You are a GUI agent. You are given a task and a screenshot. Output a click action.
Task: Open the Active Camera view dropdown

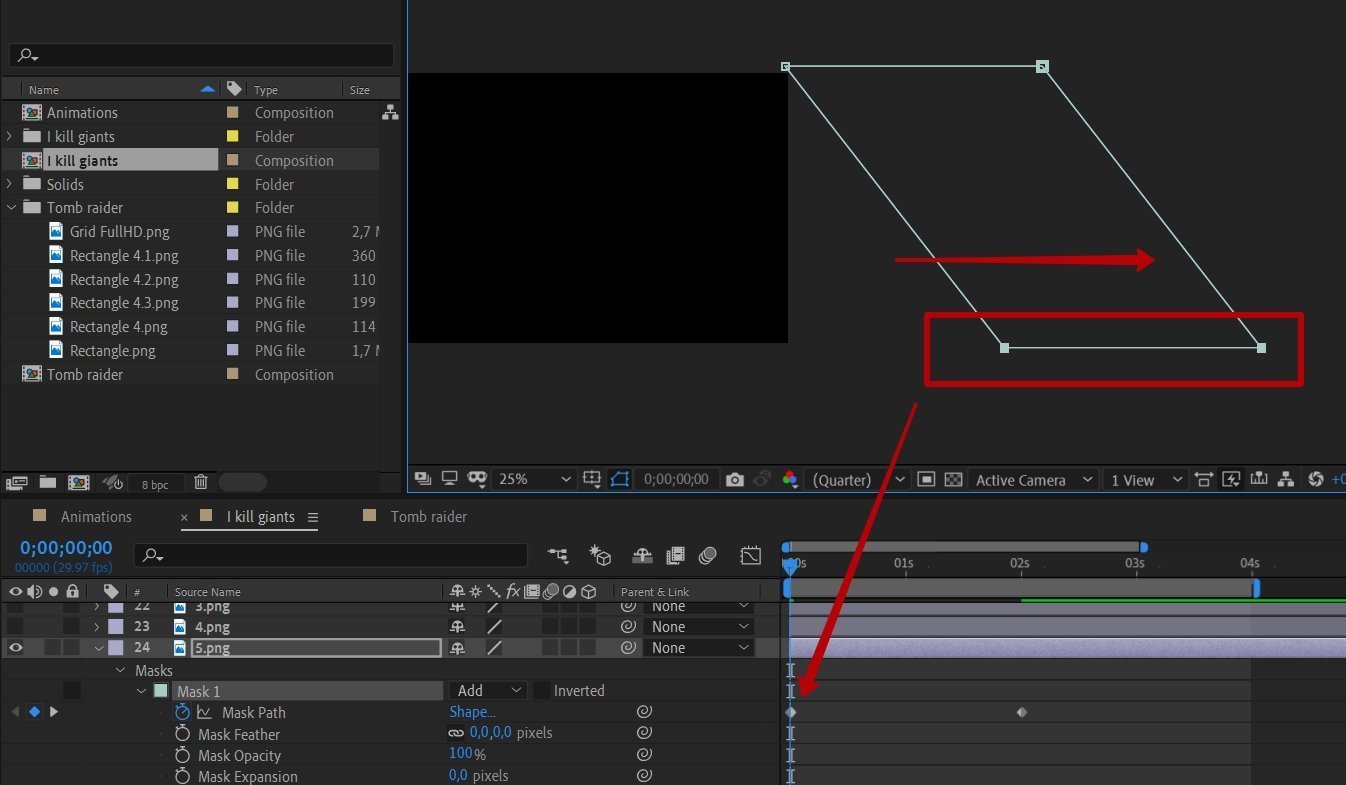point(1034,480)
